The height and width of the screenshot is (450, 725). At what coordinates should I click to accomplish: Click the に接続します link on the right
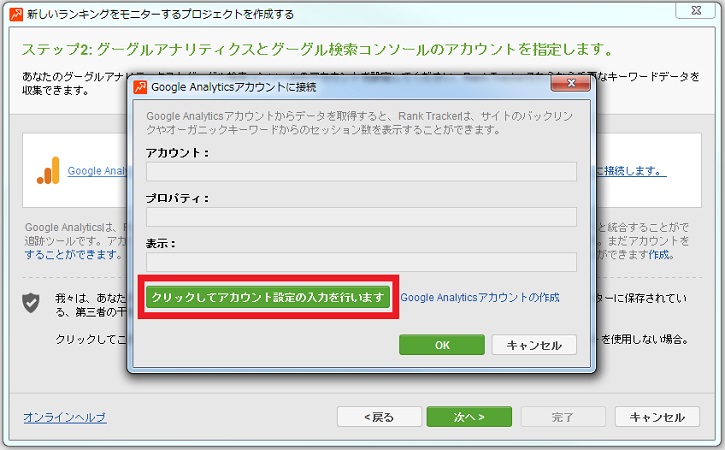tap(631, 171)
